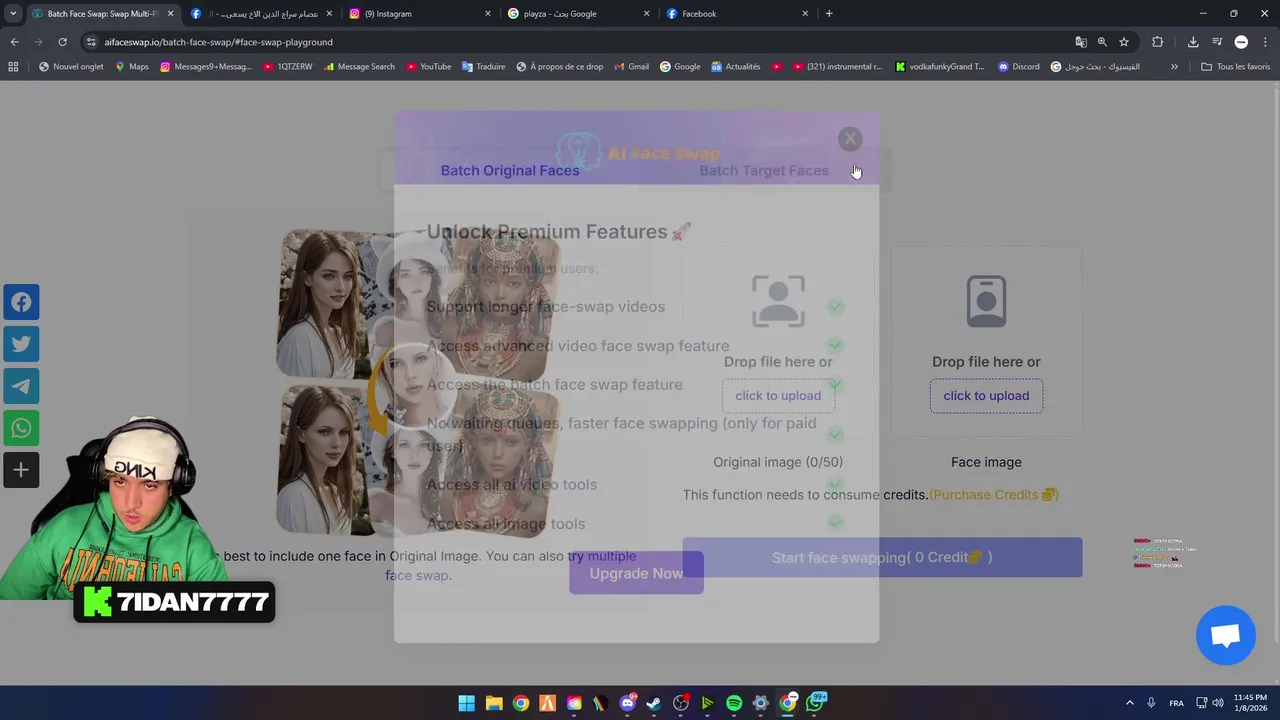Go back to previous page

pos(14,42)
